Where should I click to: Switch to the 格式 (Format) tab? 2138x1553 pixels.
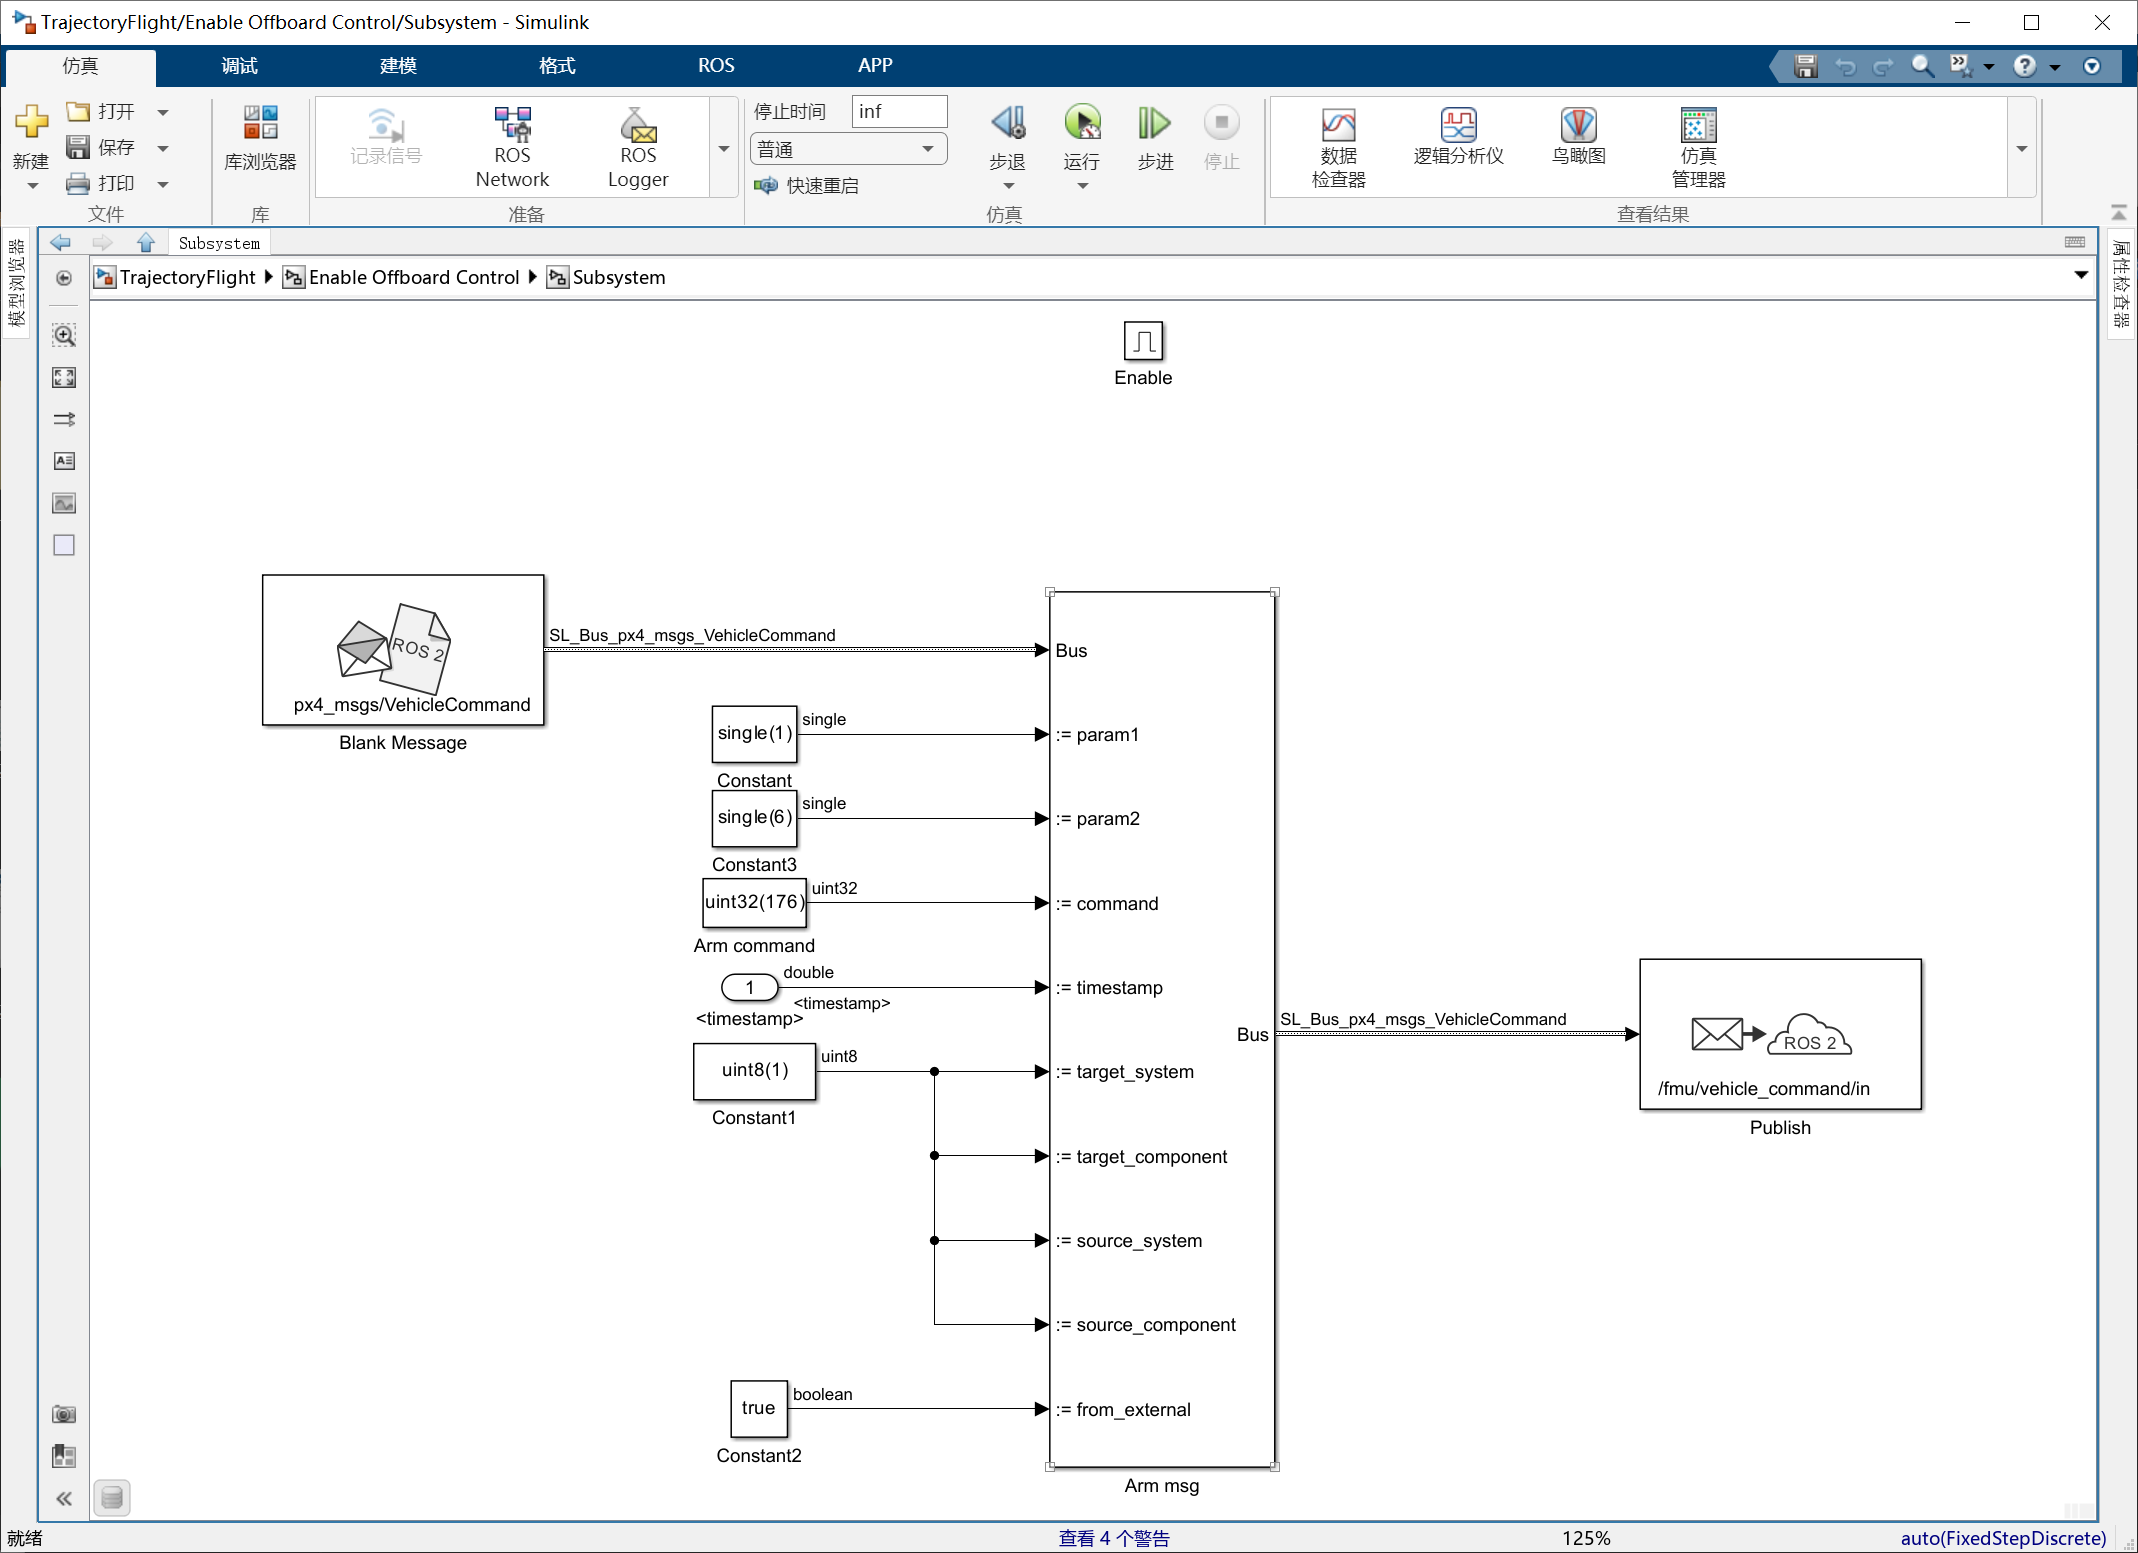(x=557, y=66)
